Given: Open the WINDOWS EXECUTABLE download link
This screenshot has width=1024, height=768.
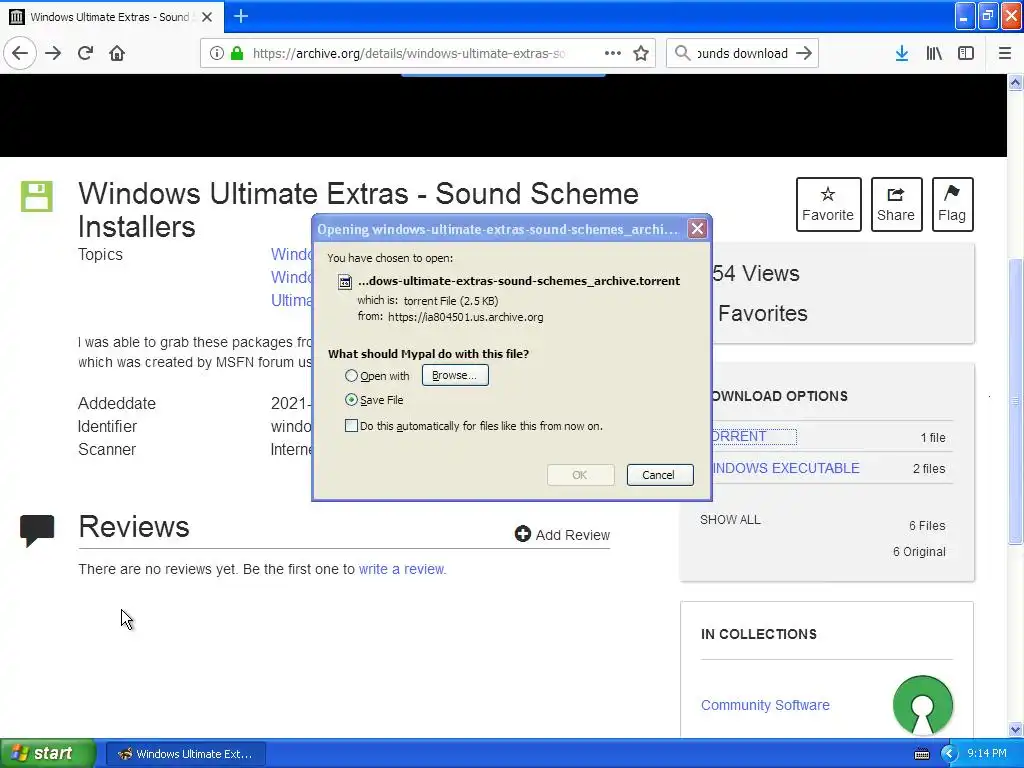Looking at the screenshot, I should 785,468.
